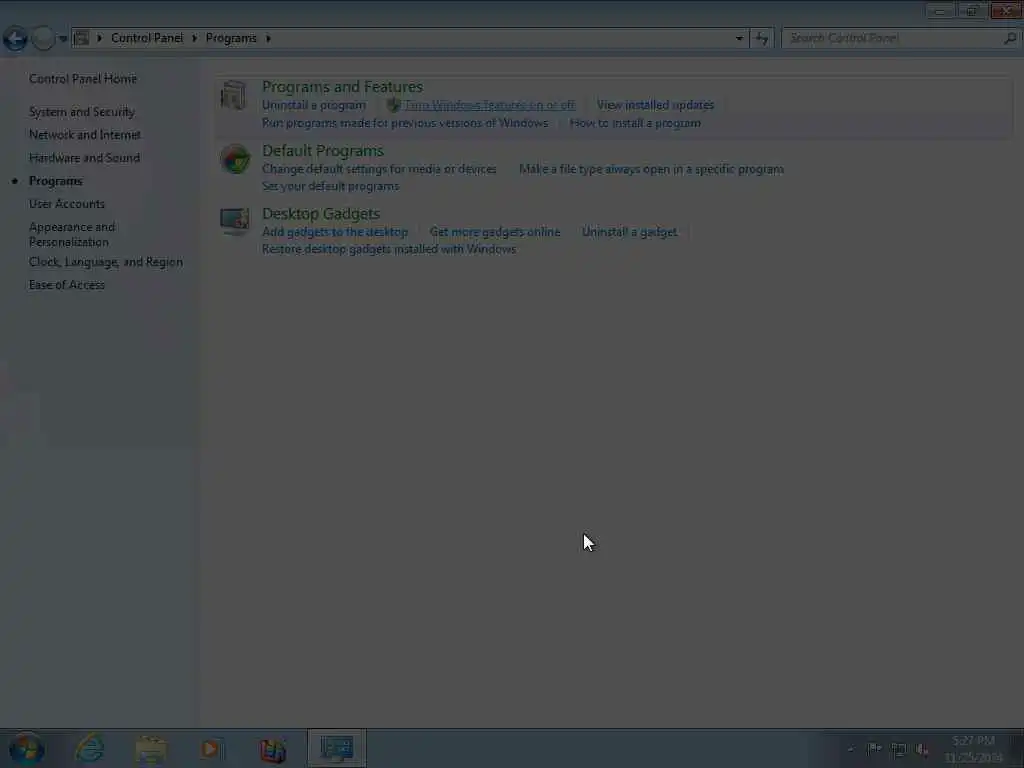The width and height of the screenshot is (1024, 768).
Task: Select Programs in the sidebar
Action: pyautogui.click(x=56, y=181)
